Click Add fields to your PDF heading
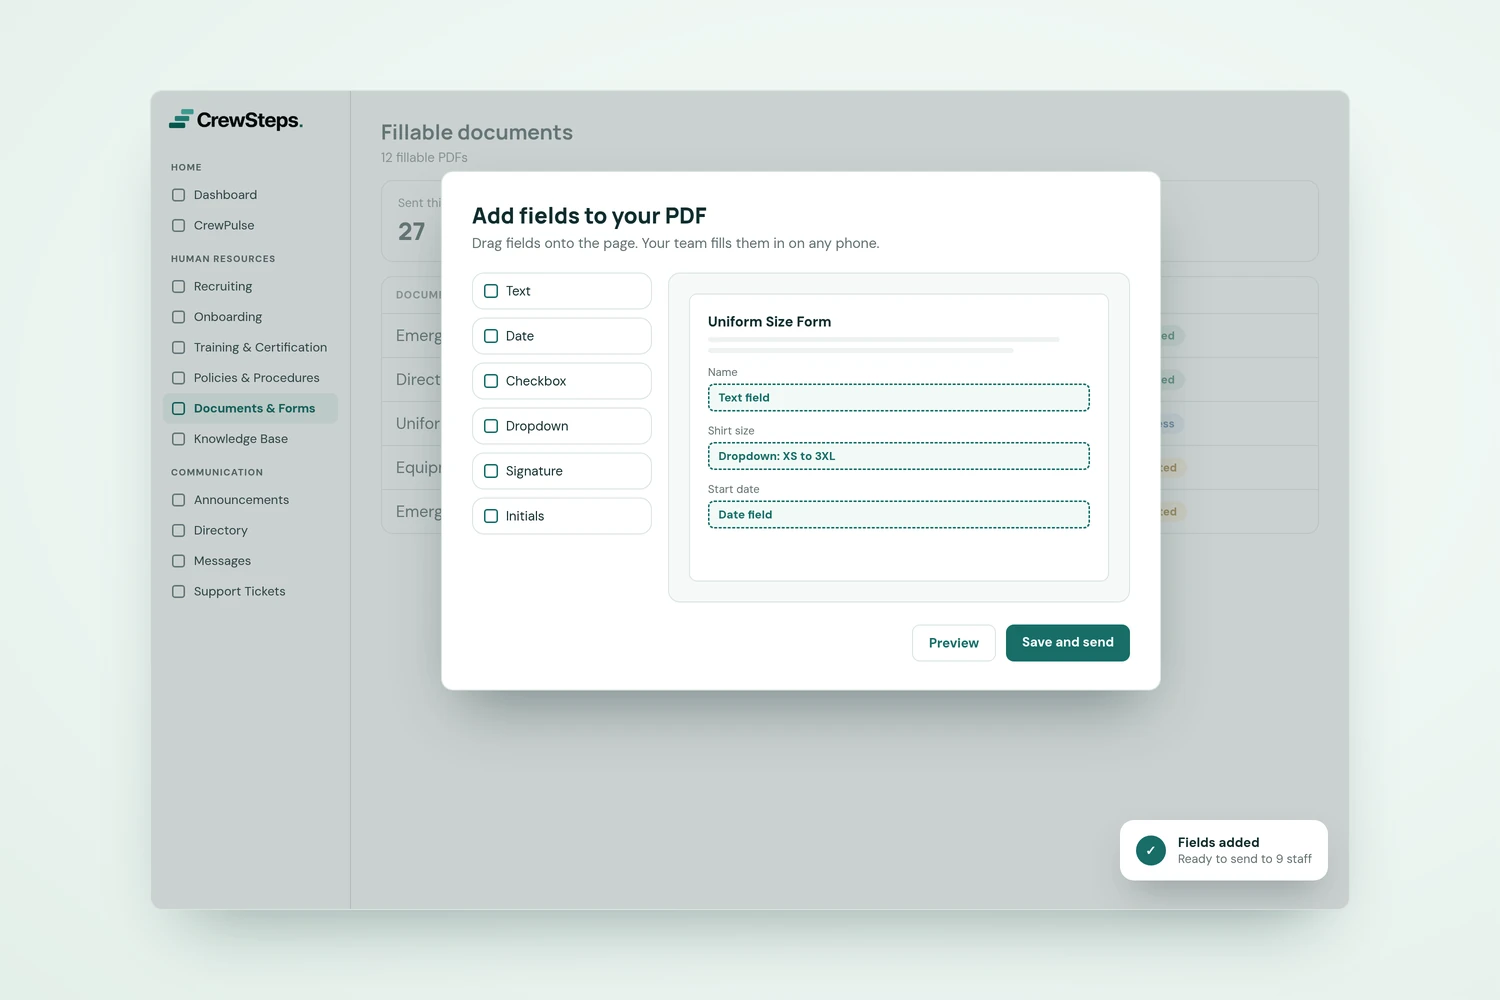The width and height of the screenshot is (1500, 1000). [x=589, y=216]
